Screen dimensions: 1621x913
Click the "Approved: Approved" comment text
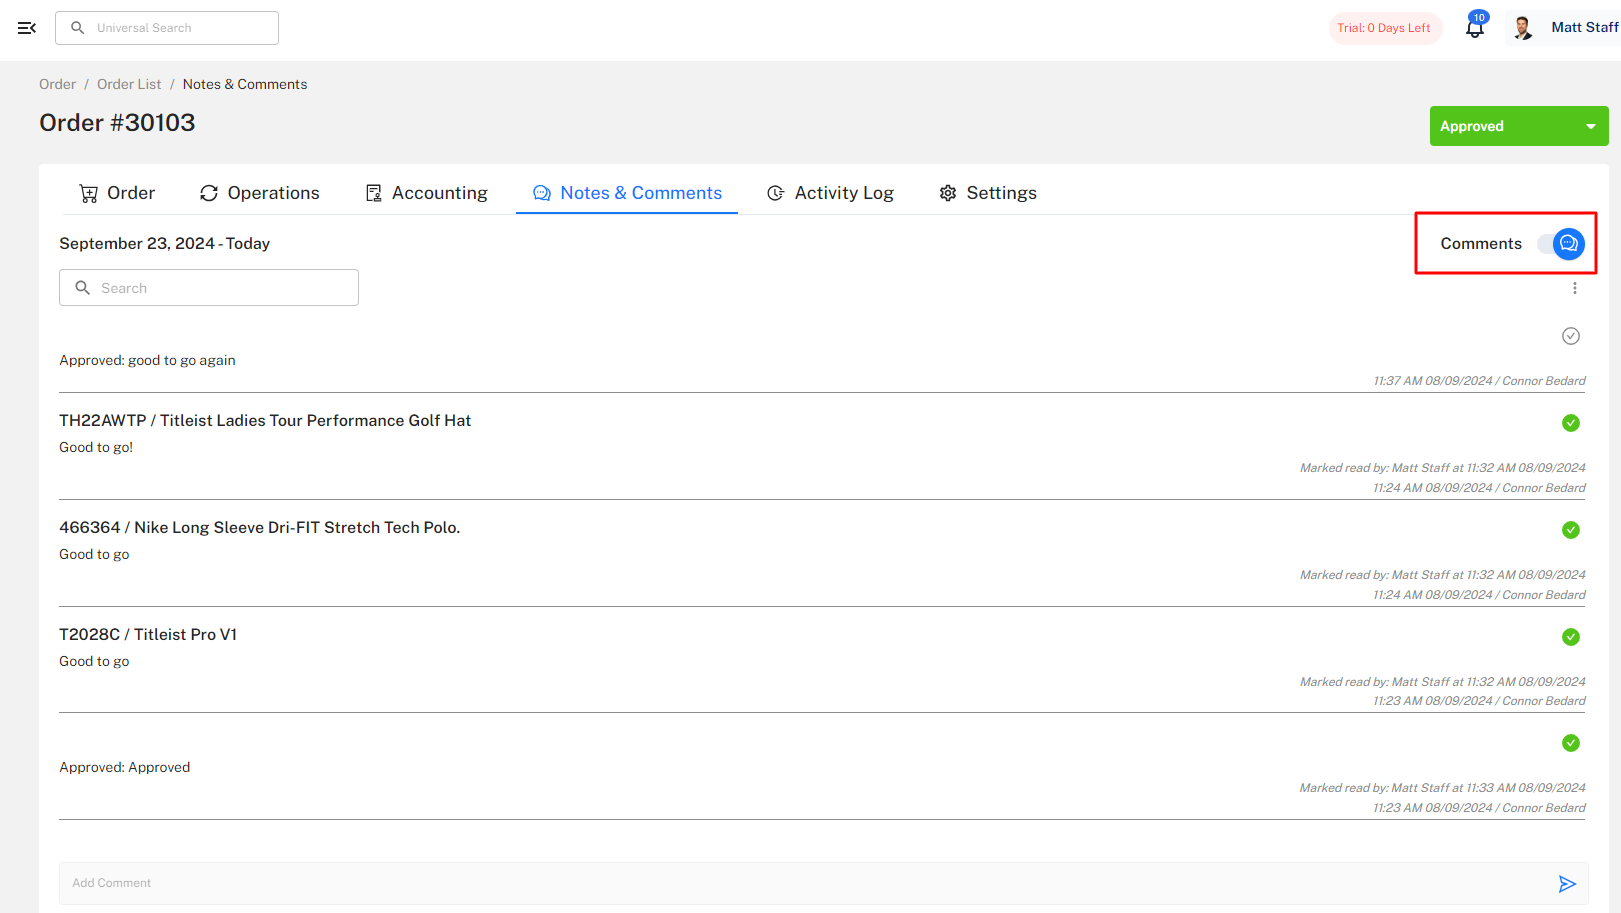pos(125,767)
